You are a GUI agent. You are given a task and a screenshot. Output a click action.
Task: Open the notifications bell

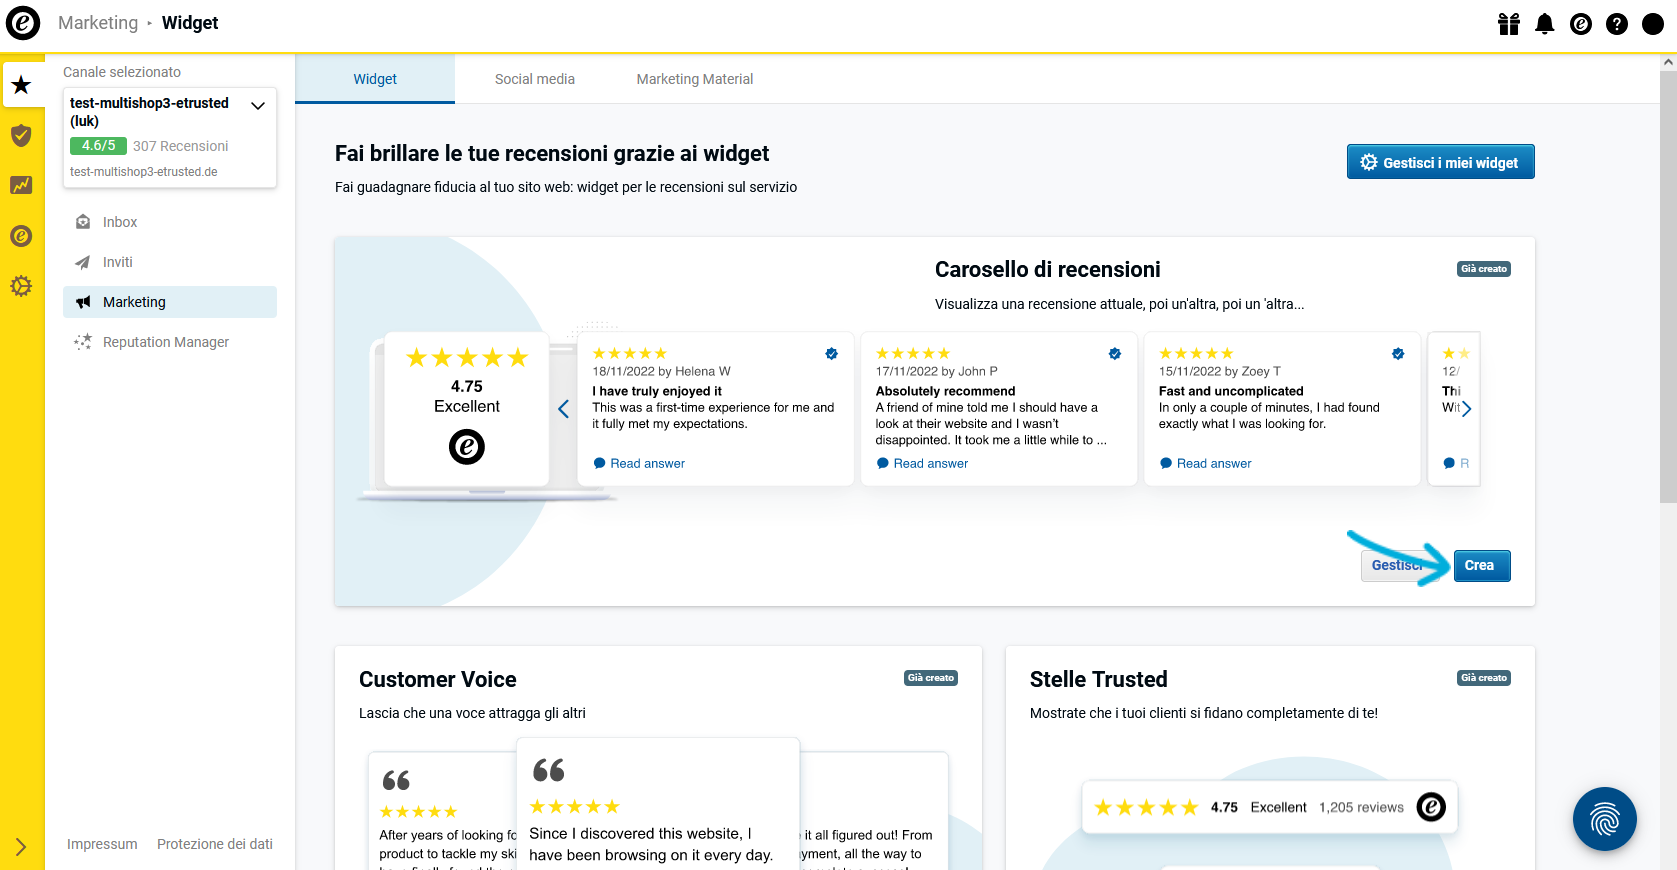click(1545, 24)
